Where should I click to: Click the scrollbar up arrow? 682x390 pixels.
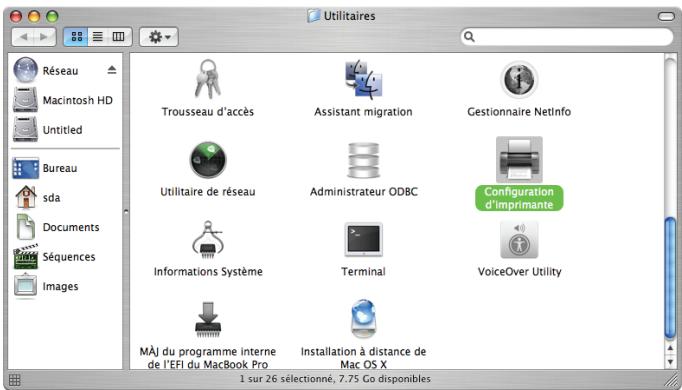670,348
